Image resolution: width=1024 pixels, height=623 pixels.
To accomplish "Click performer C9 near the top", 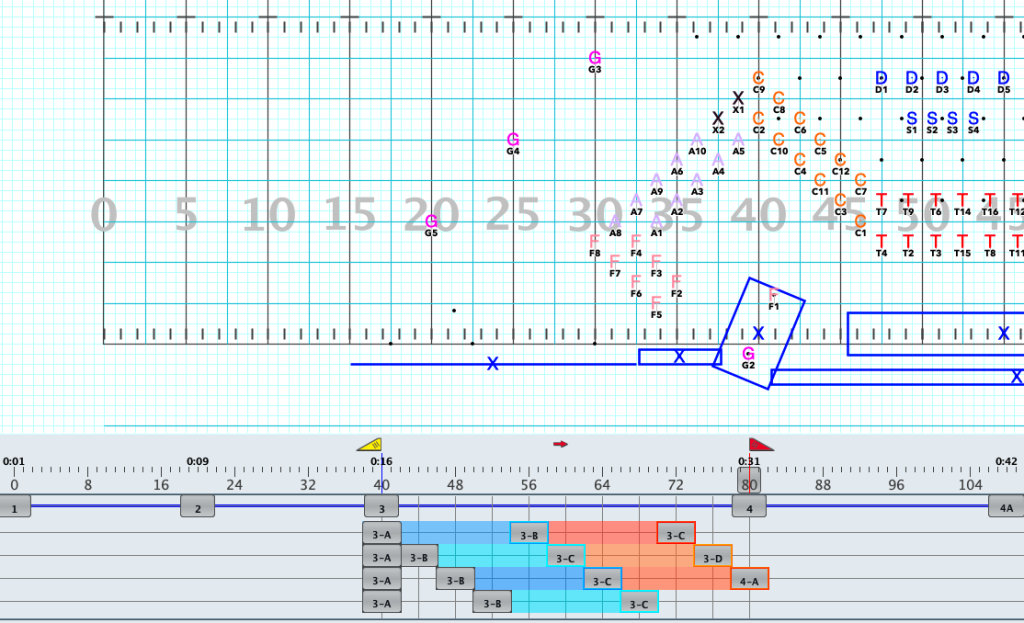I will coord(757,77).
